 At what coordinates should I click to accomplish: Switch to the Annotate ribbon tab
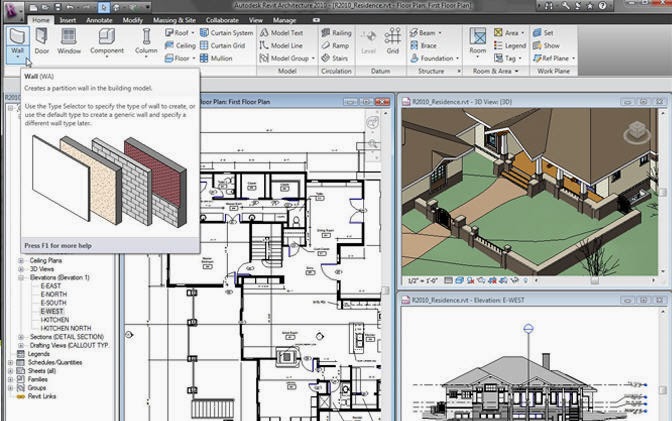point(99,20)
